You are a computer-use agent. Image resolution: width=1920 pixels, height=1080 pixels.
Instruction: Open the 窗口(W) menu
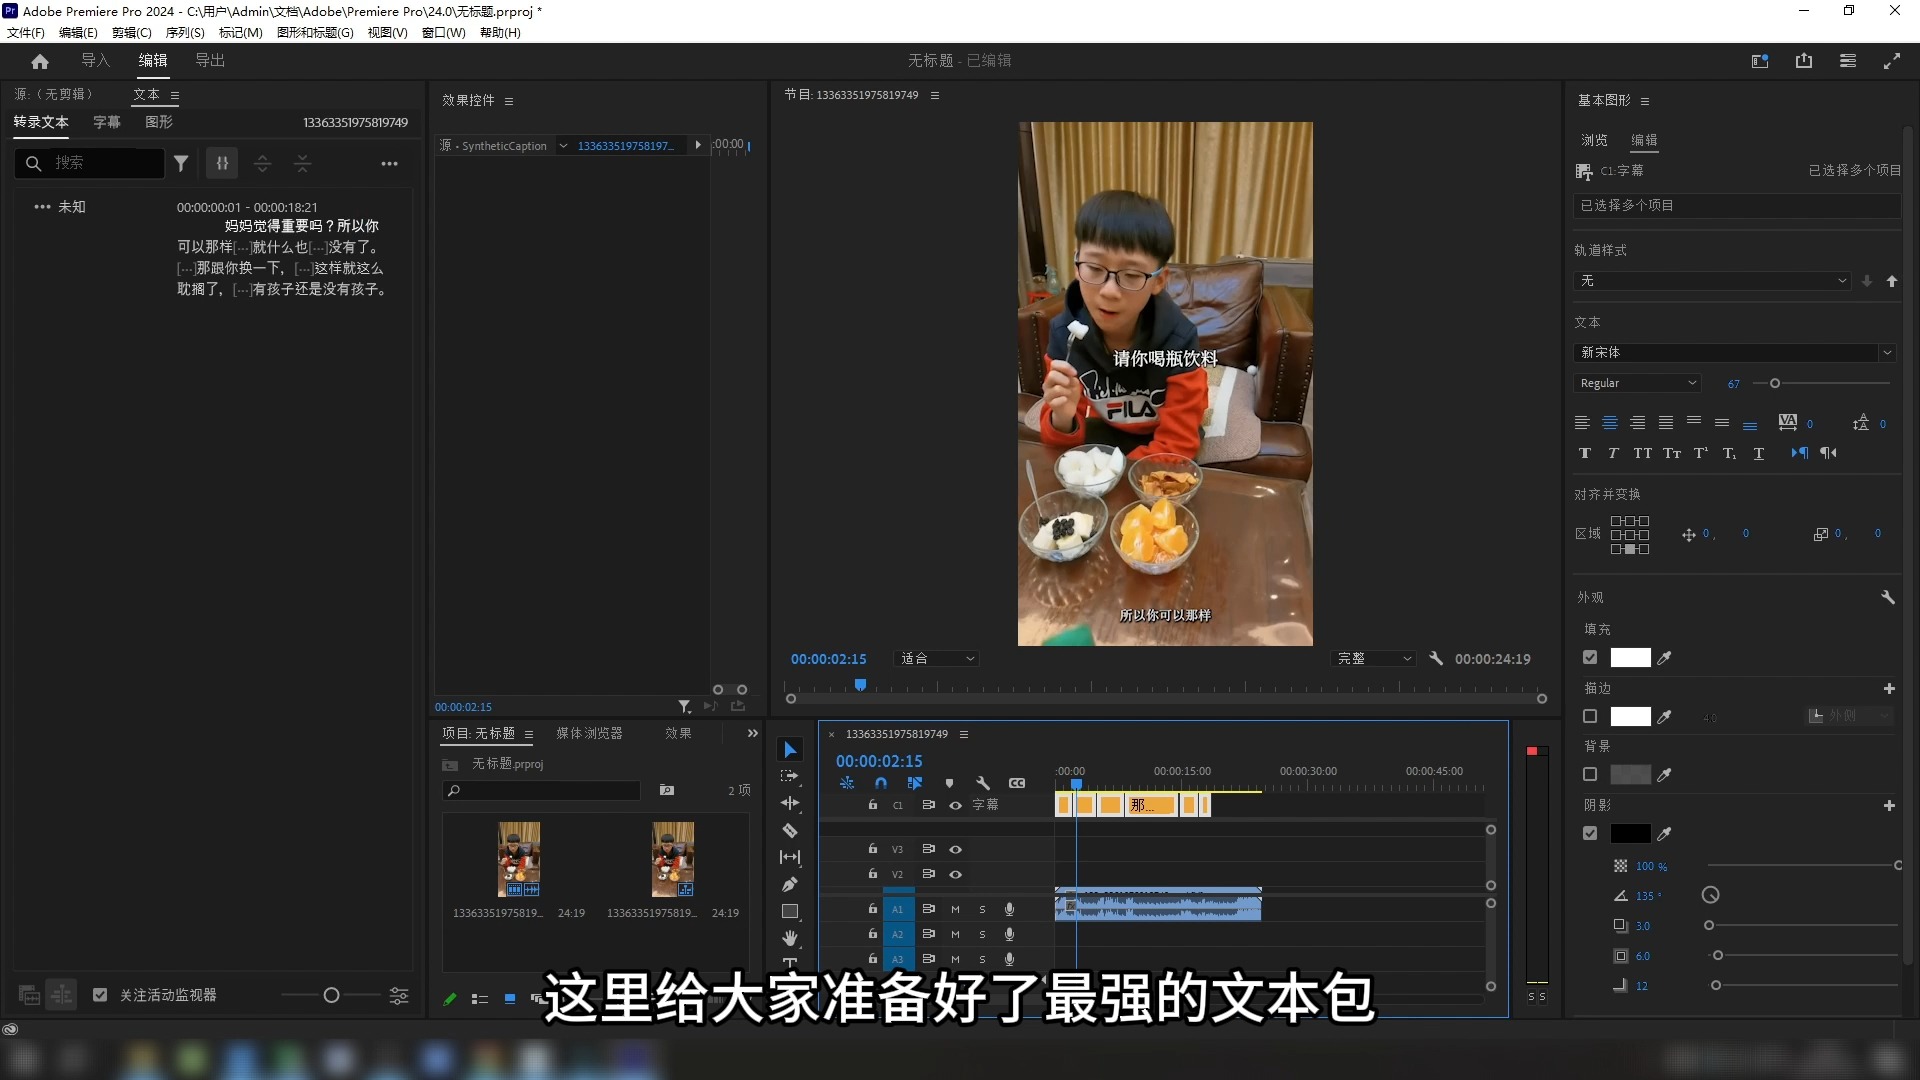442,32
